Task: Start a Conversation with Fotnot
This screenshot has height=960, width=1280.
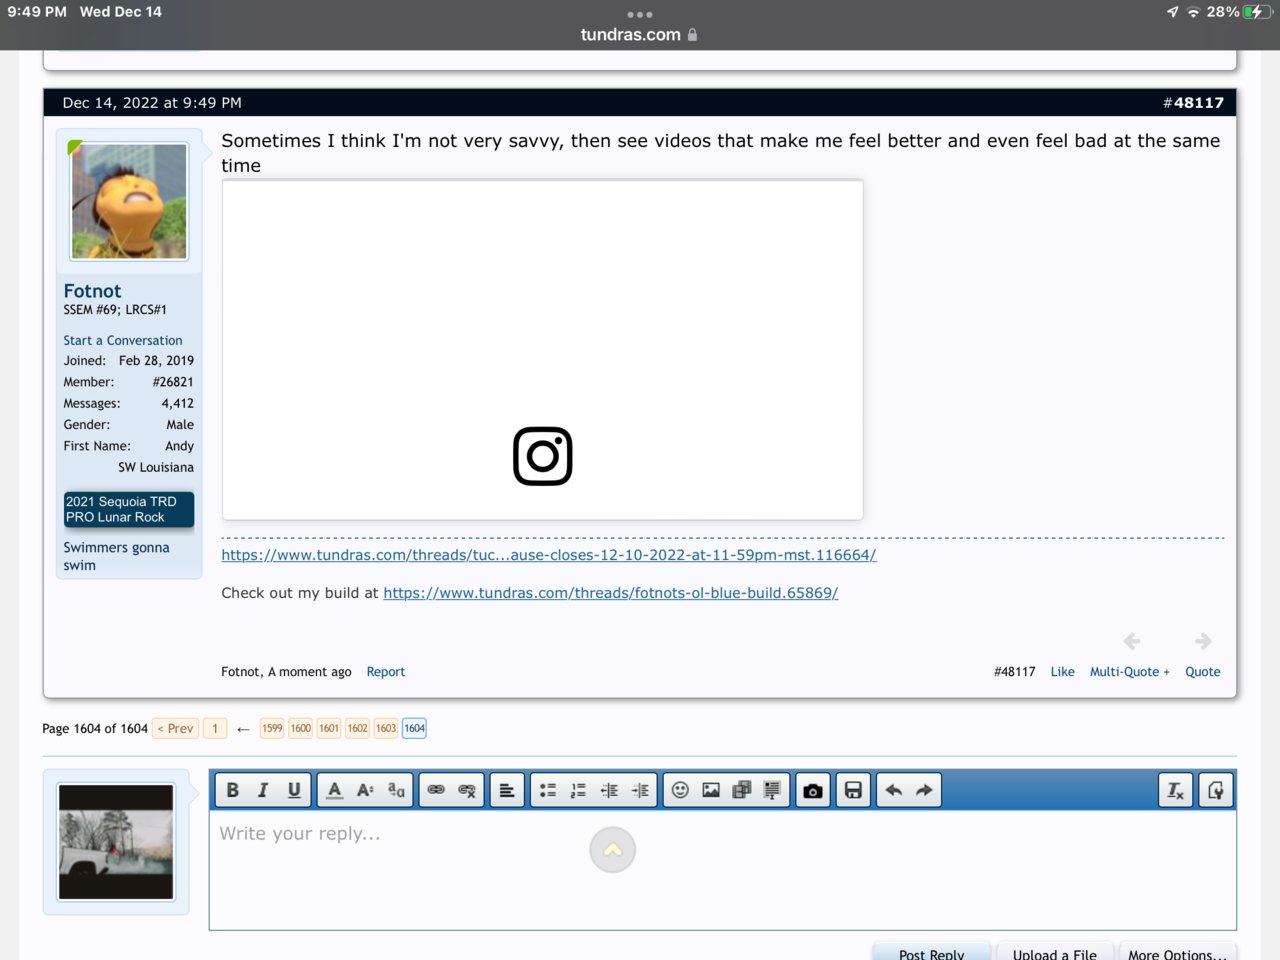Action: click(x=122, y=341)
